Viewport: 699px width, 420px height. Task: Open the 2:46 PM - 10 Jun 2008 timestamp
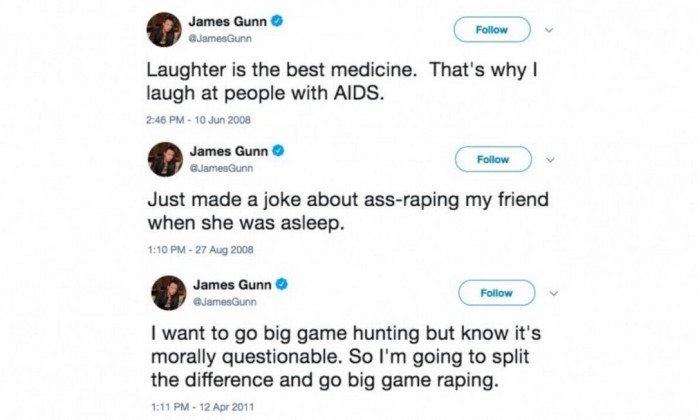tap(198, 120)
